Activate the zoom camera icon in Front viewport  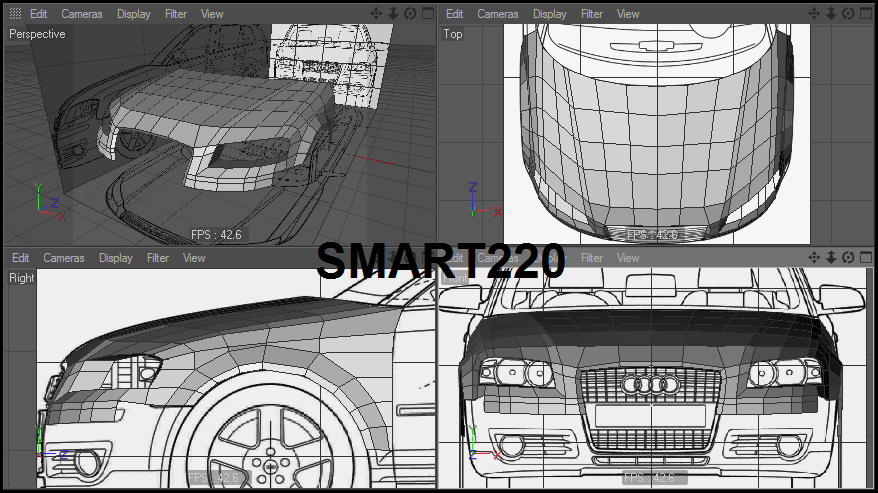pyautogui.click(x=832, y=258)
